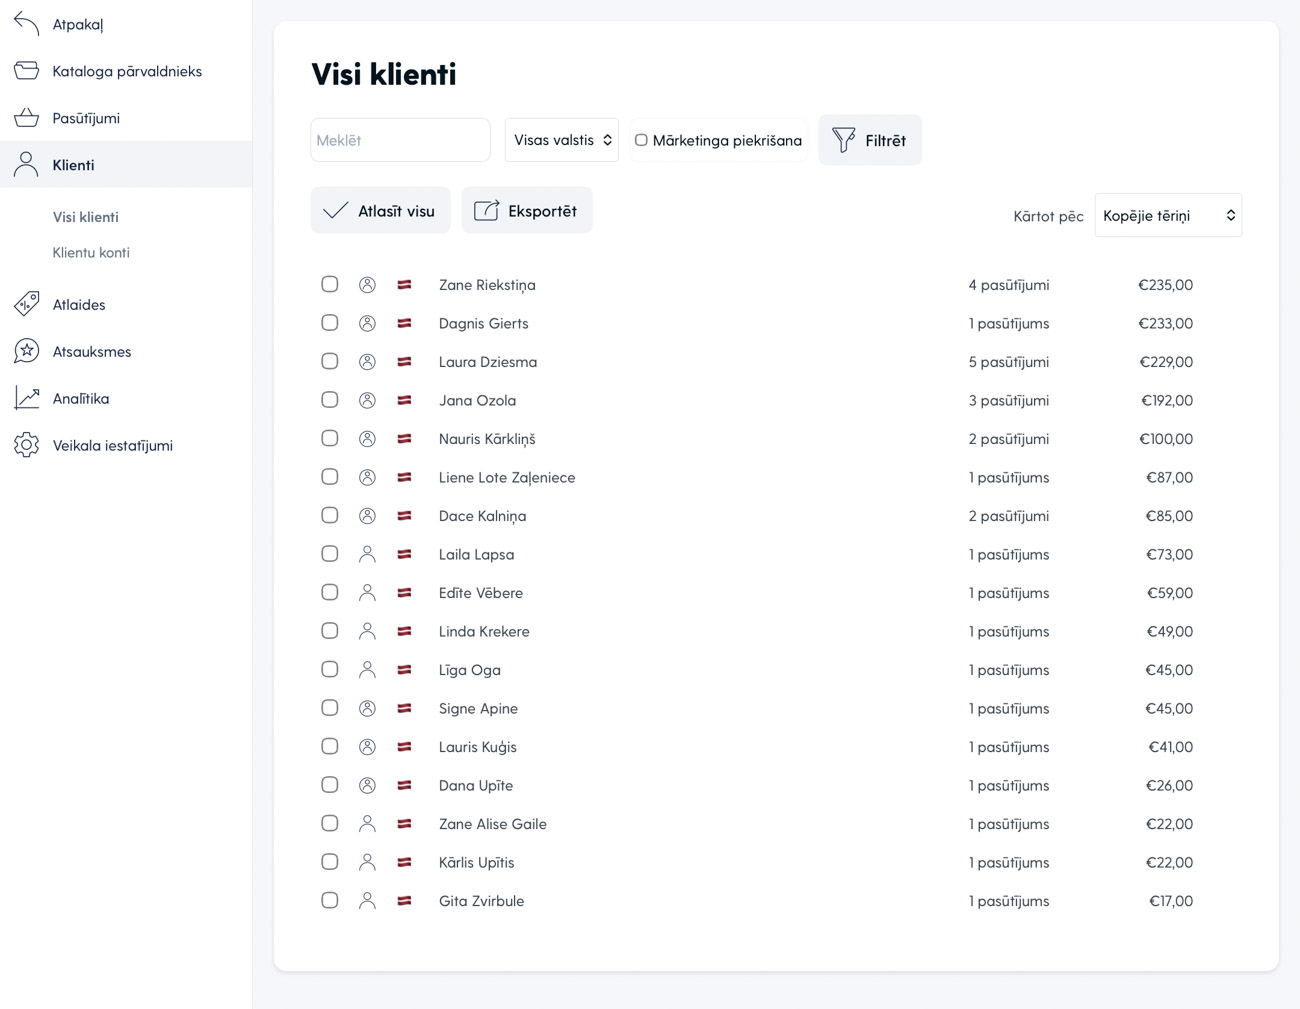Click the discount tag icon for Atlaides

27,304
